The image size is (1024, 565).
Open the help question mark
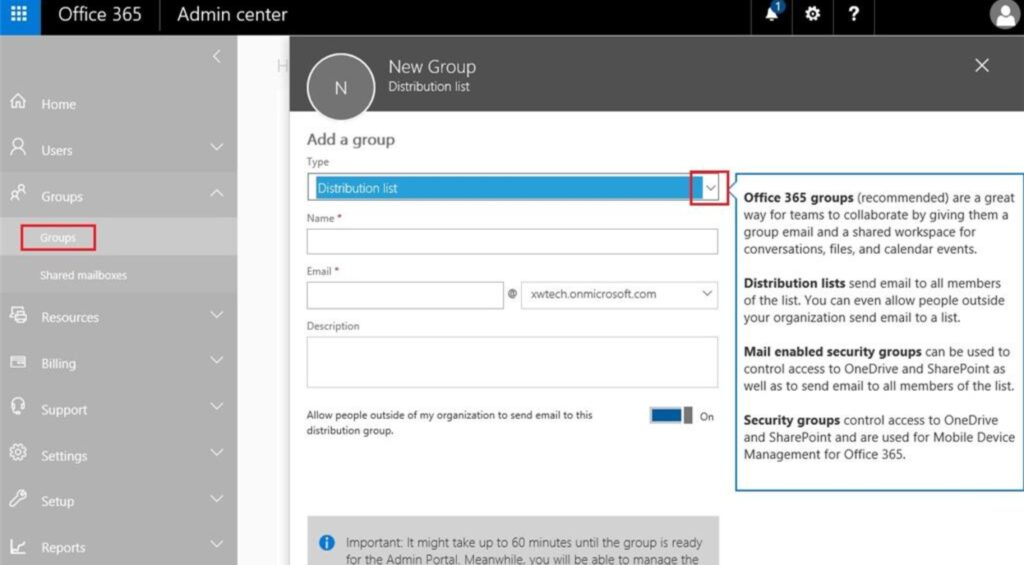[x=854, y=14]
